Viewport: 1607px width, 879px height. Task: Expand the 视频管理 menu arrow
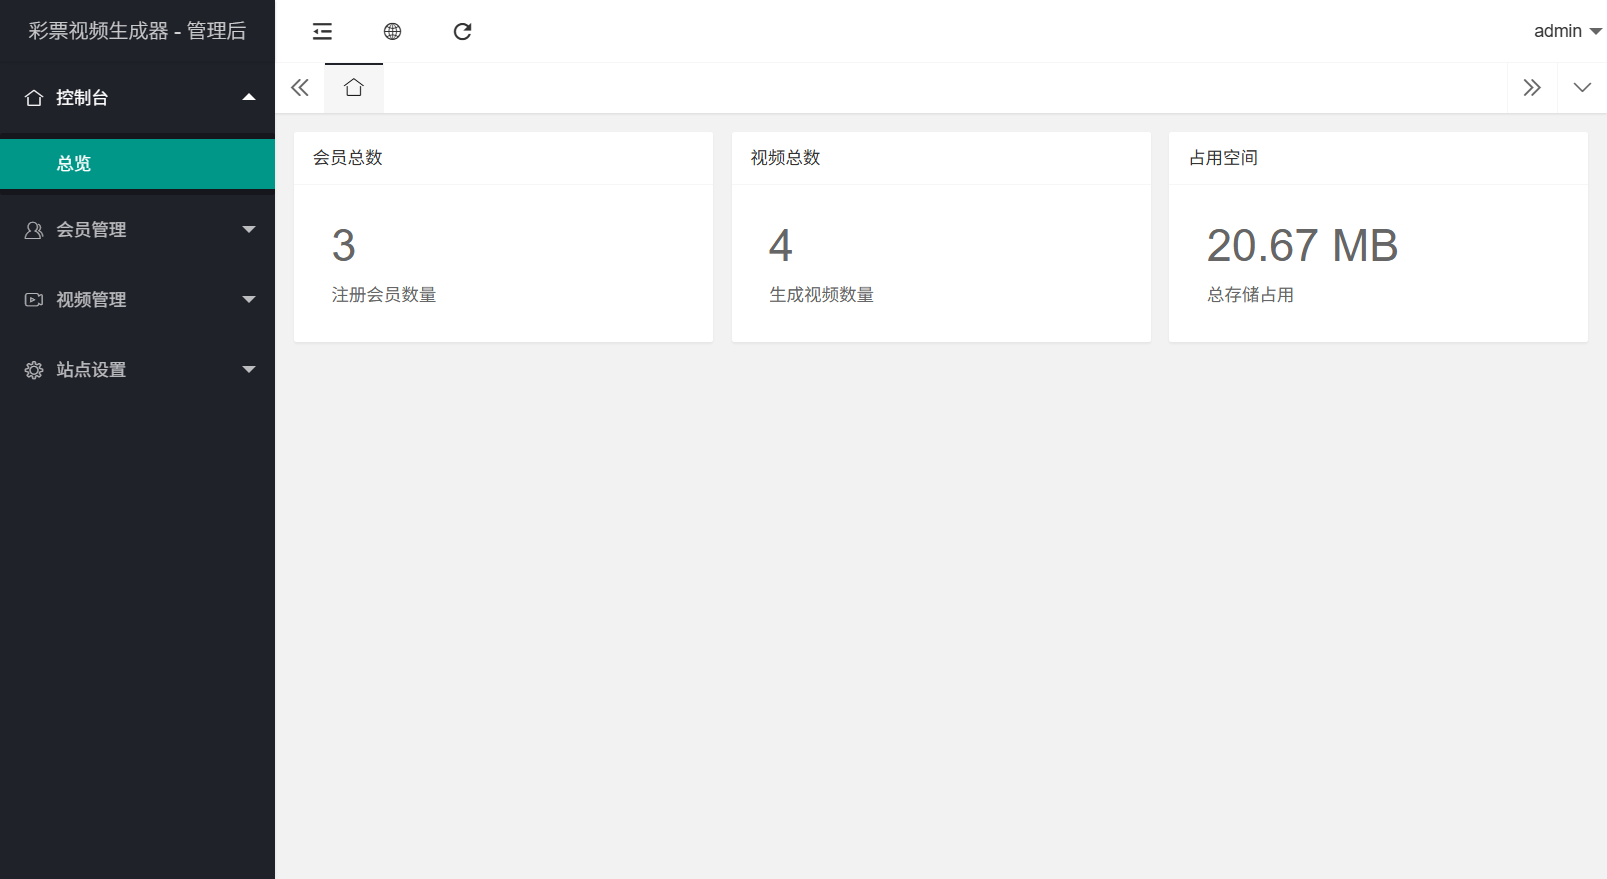(x=249, y=299)
